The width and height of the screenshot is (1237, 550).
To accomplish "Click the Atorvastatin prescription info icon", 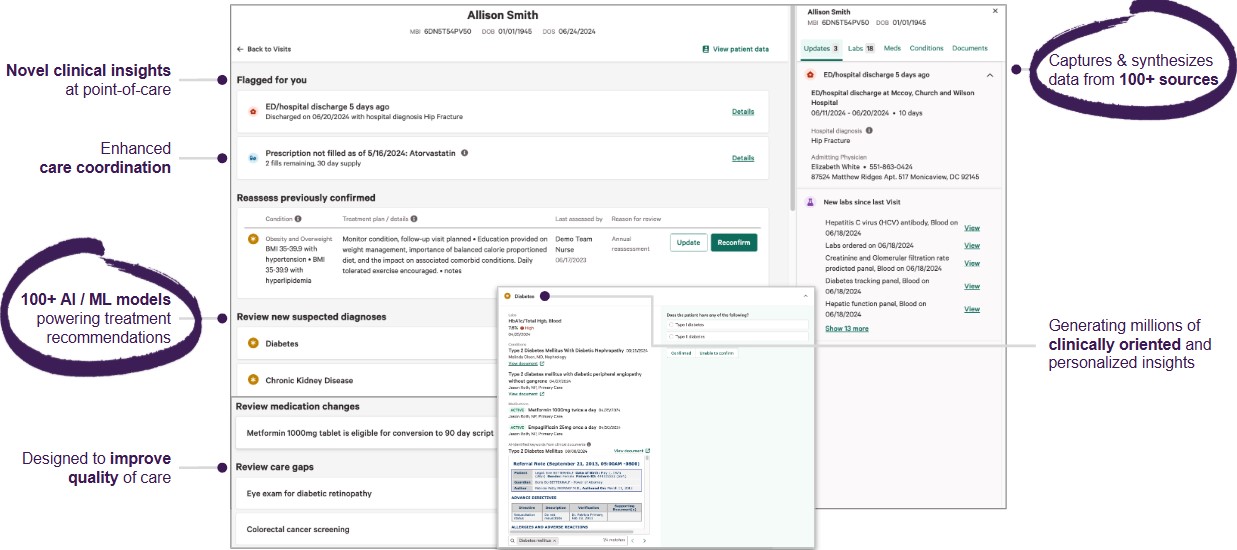I will click(465, 153).
